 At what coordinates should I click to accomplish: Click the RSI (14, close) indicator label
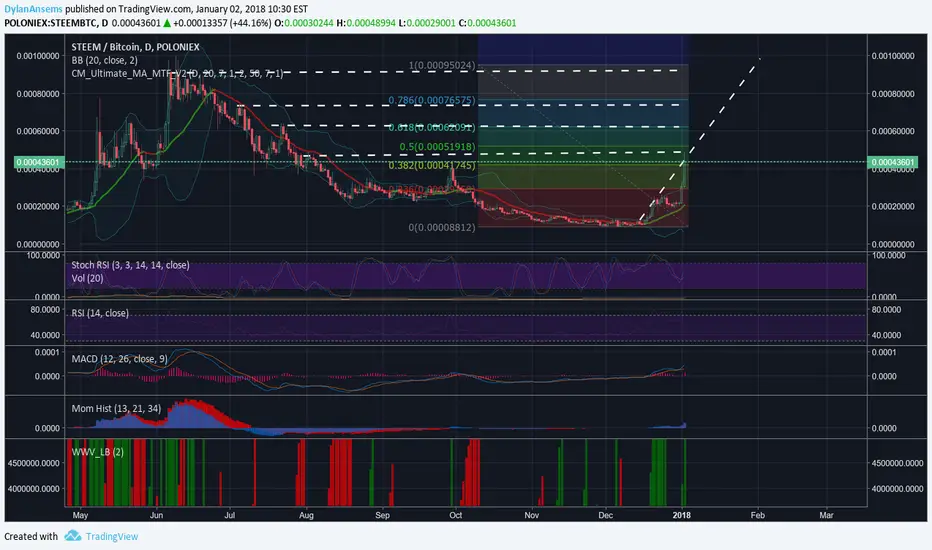(x=100, y=313)
